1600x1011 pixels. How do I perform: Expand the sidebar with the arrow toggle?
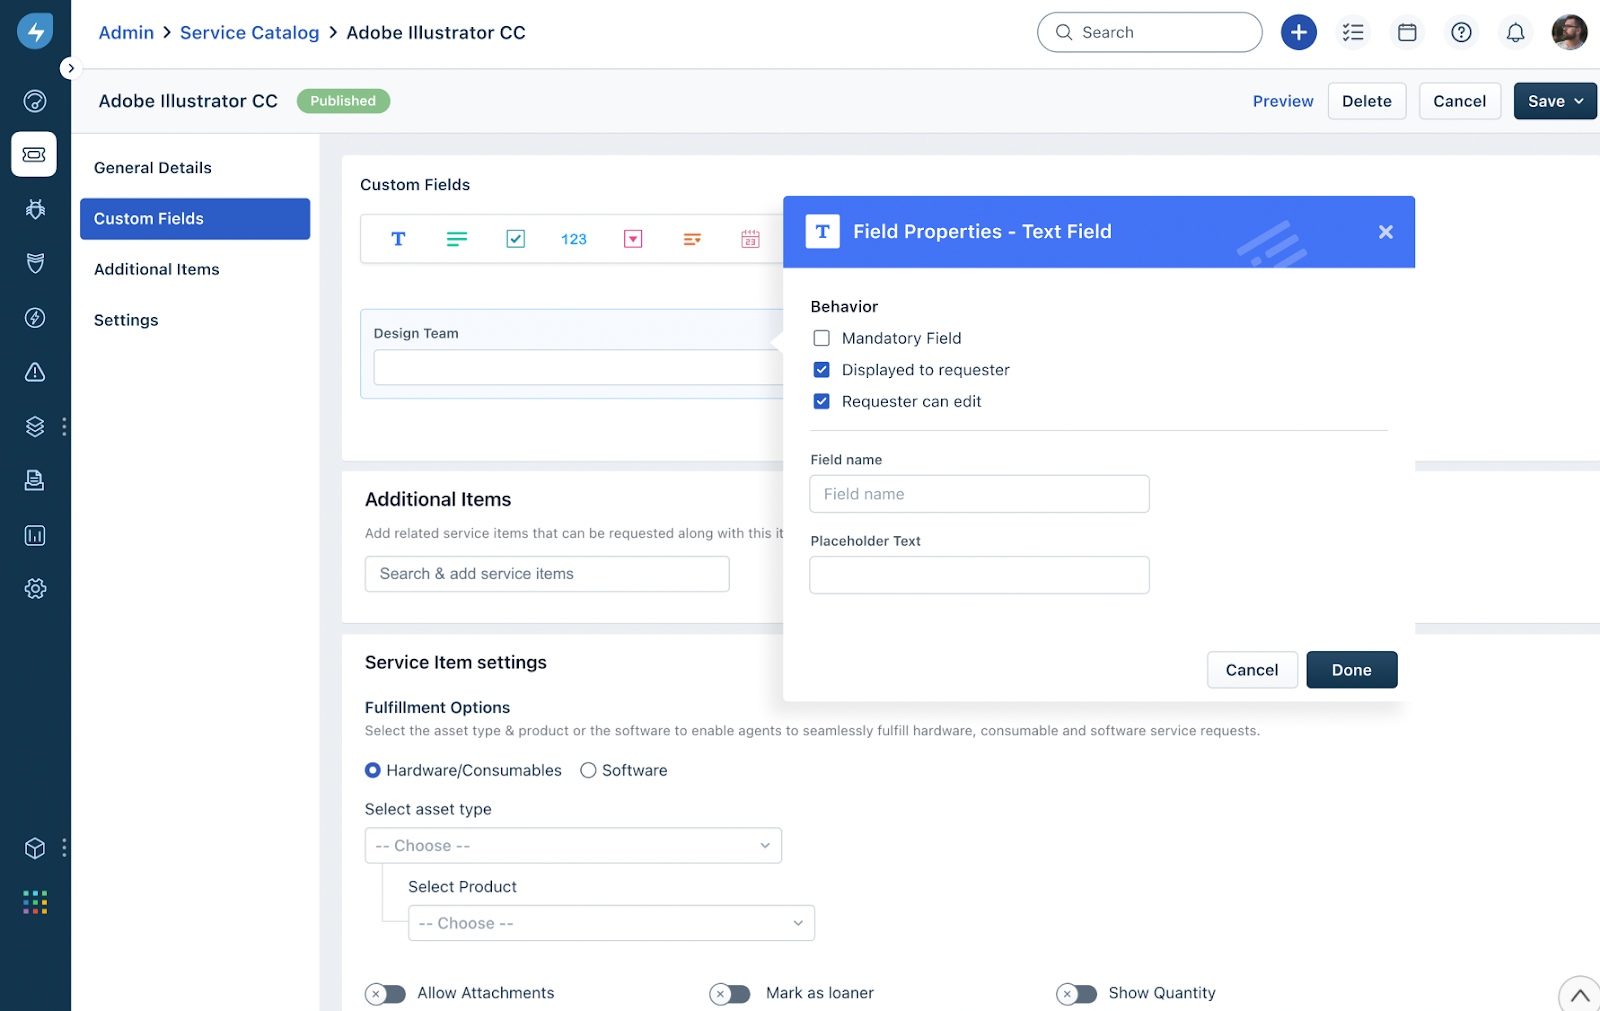tap(70, 68)
